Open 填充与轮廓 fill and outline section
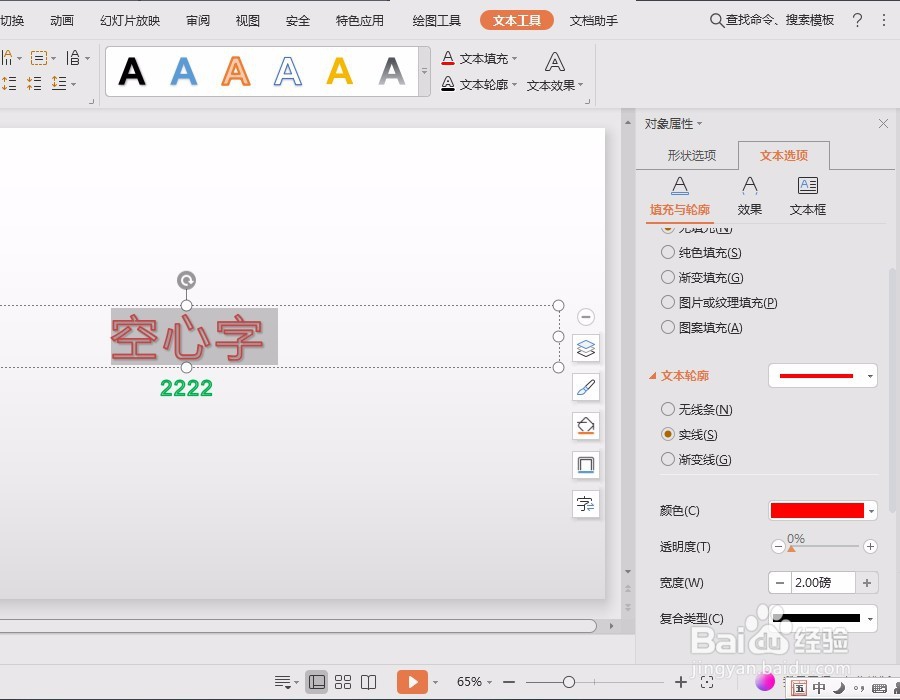900x700 pixels. (680, 197)
